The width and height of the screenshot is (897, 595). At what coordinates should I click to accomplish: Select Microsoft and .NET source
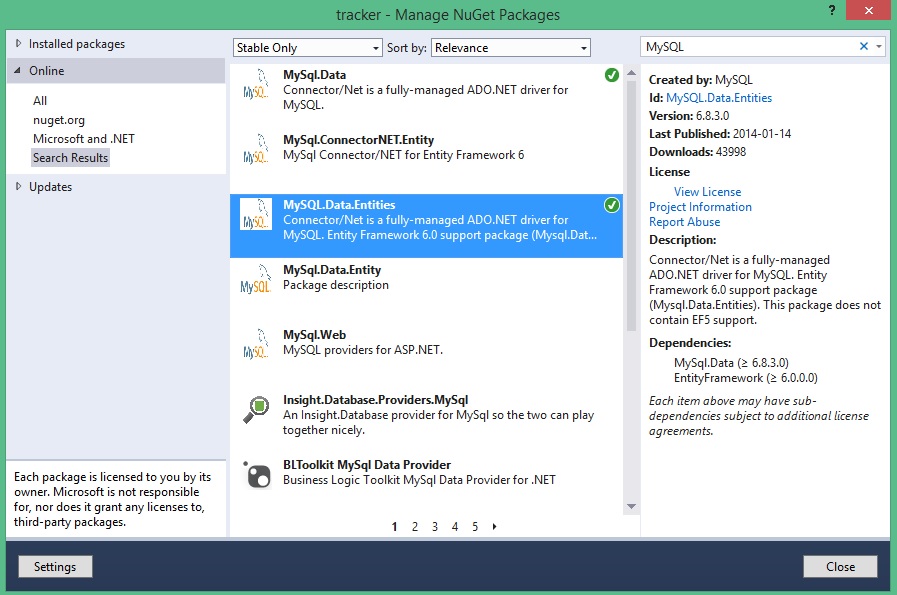pyautogui.click(x=84, y=139)
